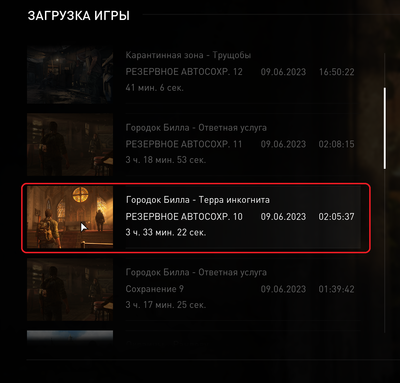The height and width of the screenshot is (383, 400).
Task: Click the highlighted stained-glass church thumbnail
Action: (70, 217)
